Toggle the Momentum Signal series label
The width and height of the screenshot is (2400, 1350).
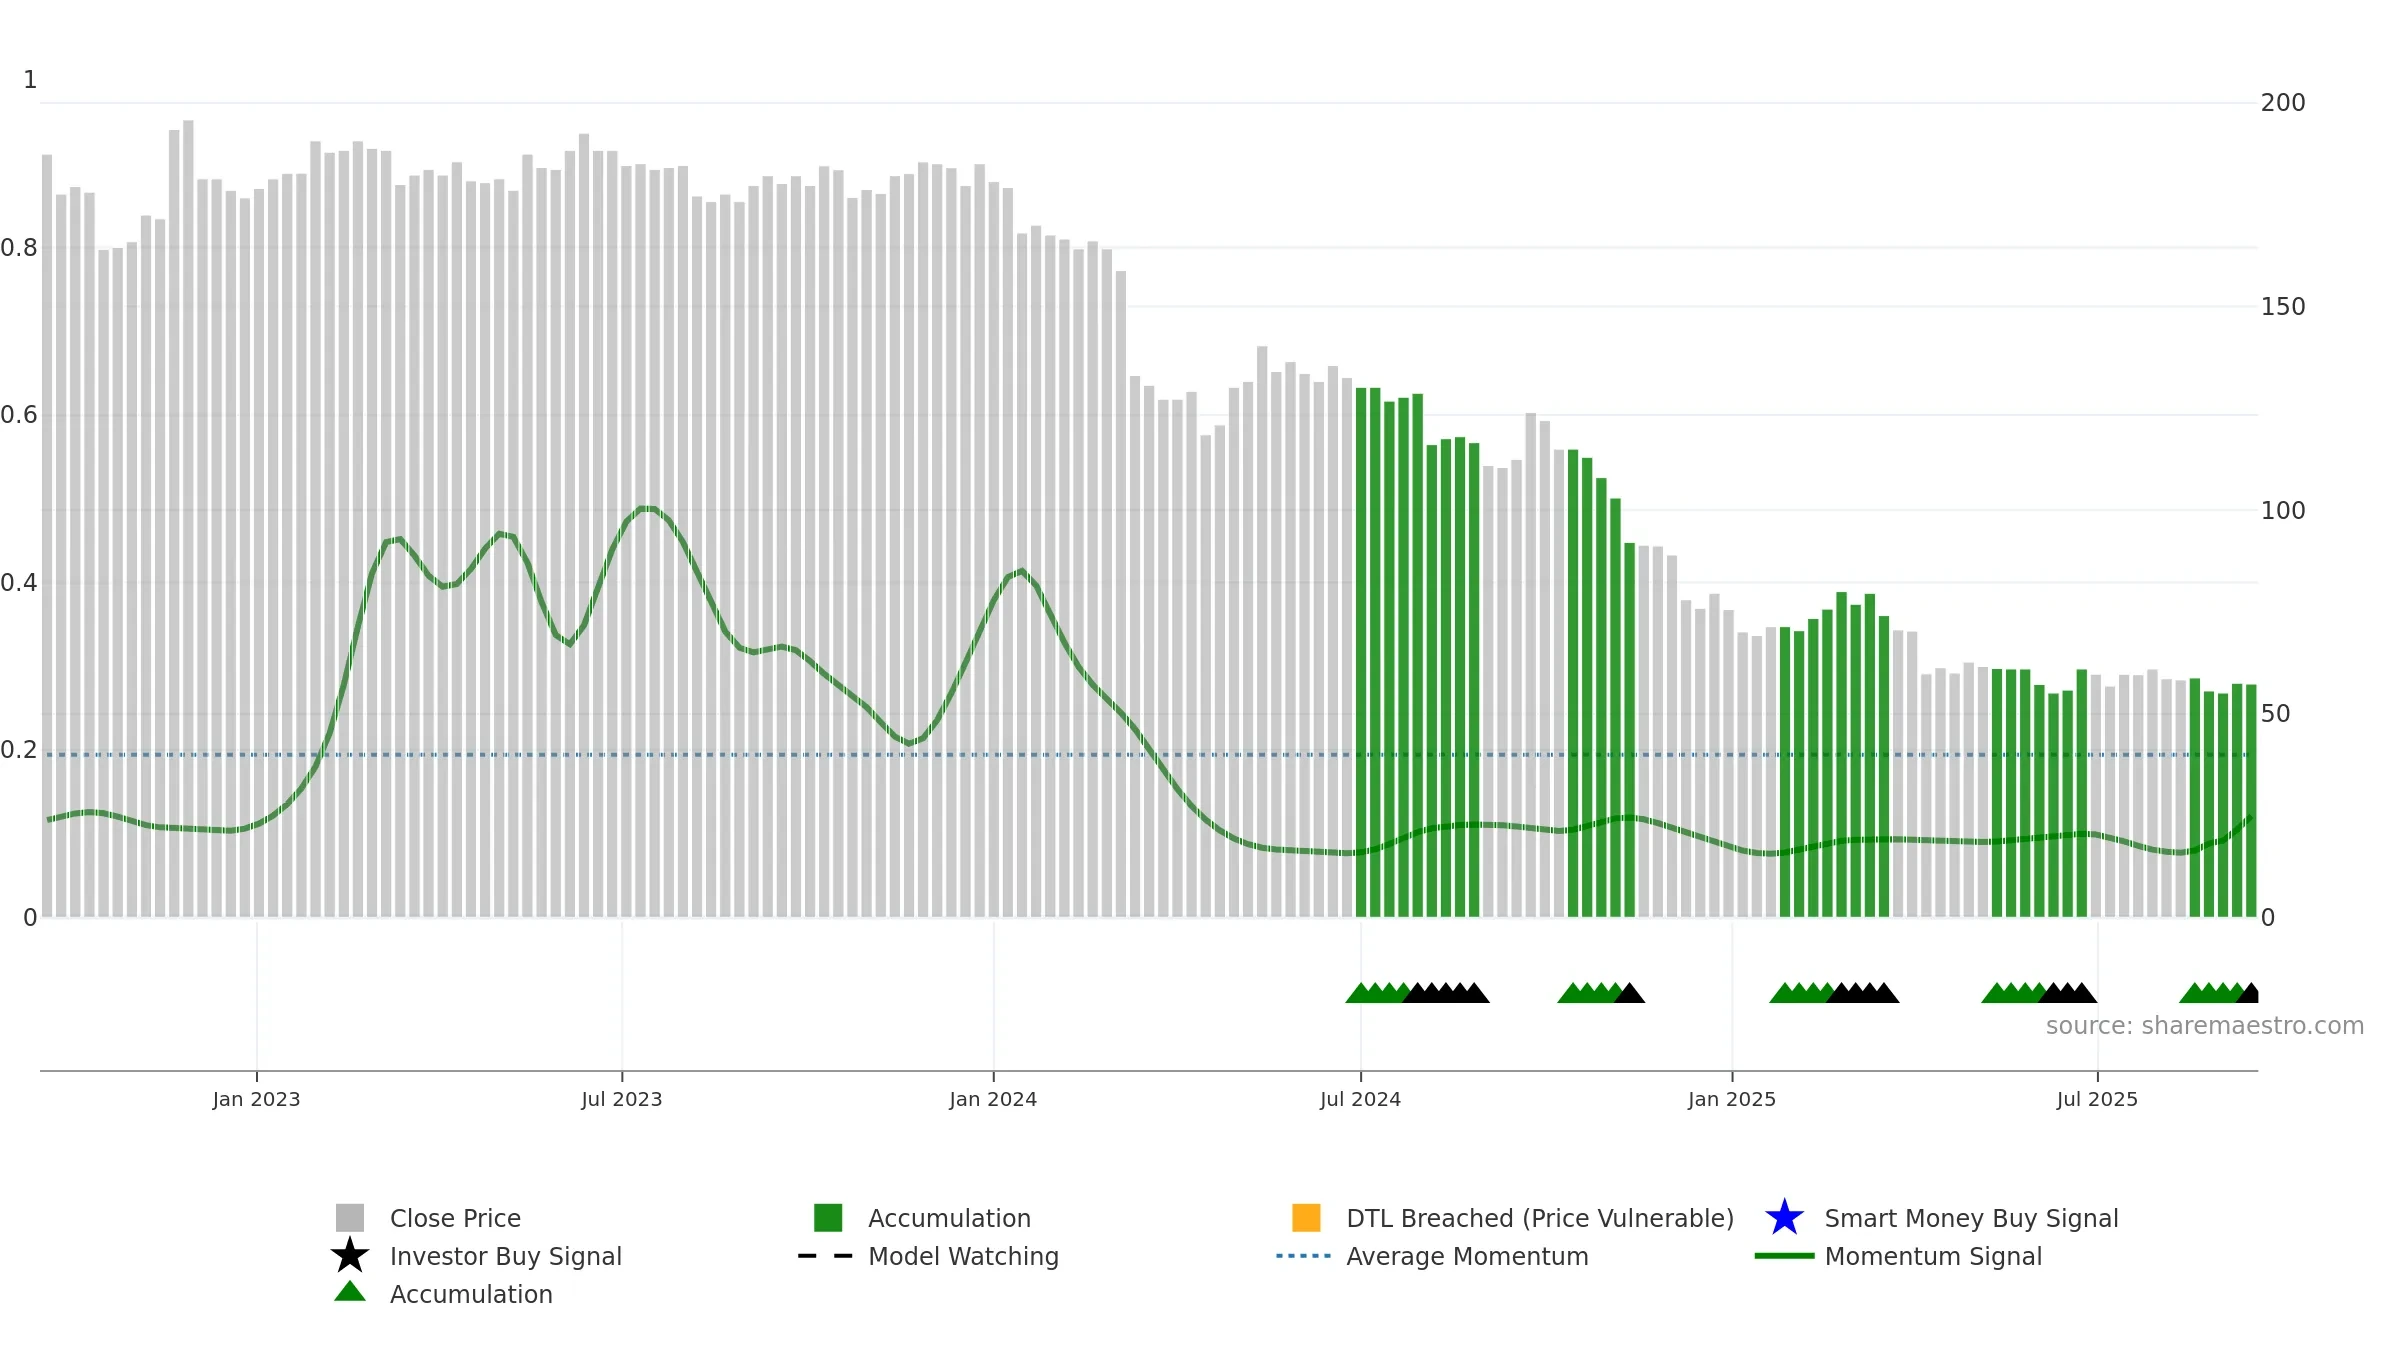pyautogui.click(x=1933, y=1256)
